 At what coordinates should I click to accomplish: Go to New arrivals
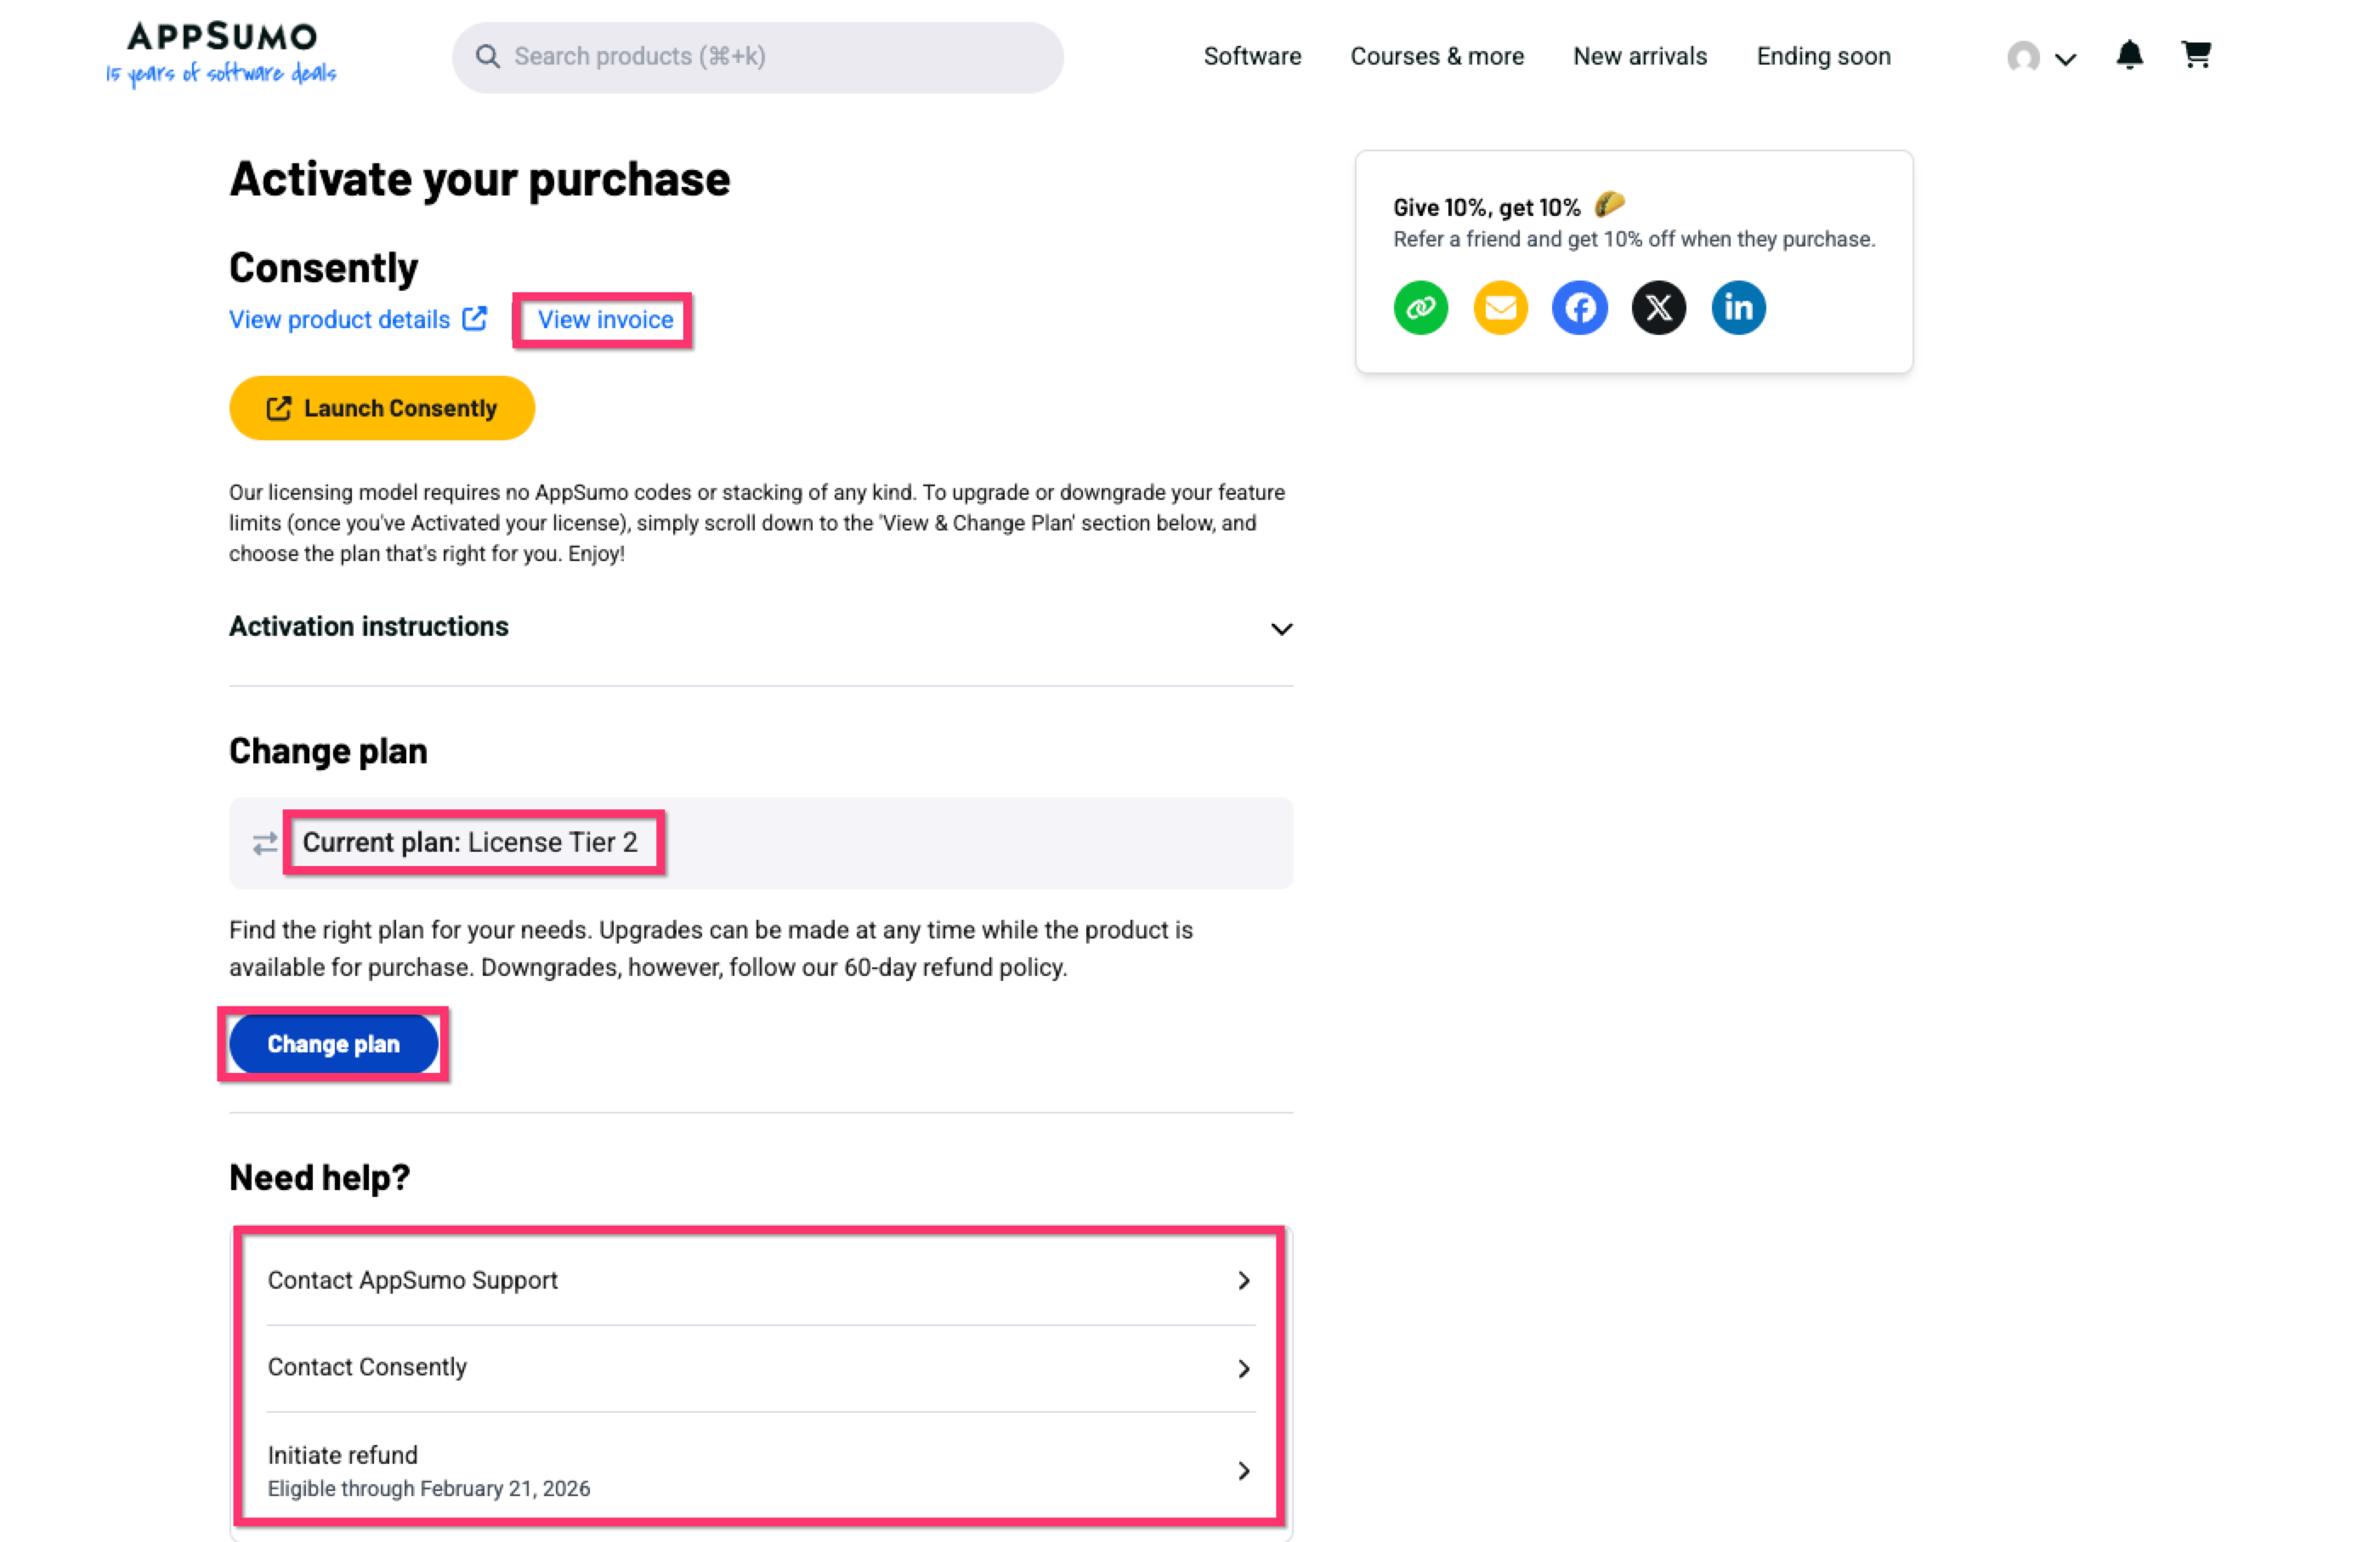tap(1639, 57)
